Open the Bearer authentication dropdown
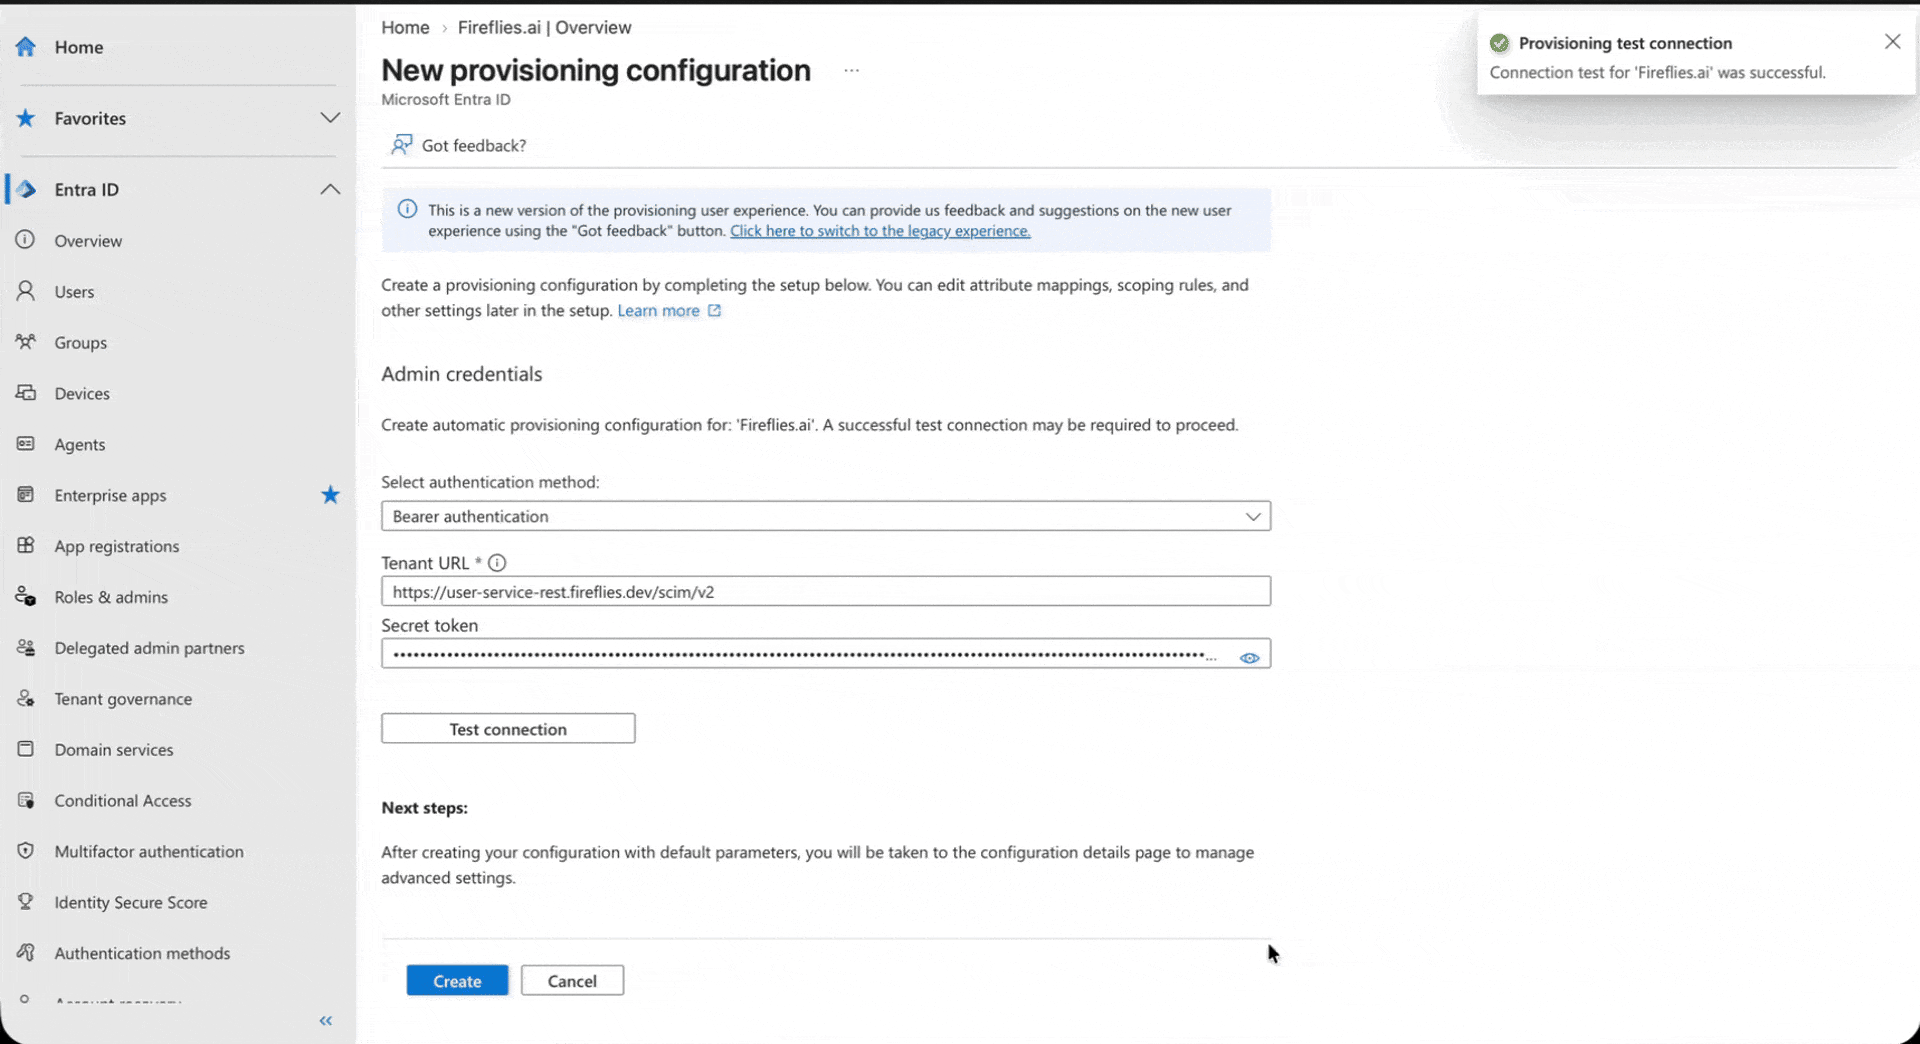Image resolution: width=1920 pixels, height=1044 pixels. [x=826, y=516]
